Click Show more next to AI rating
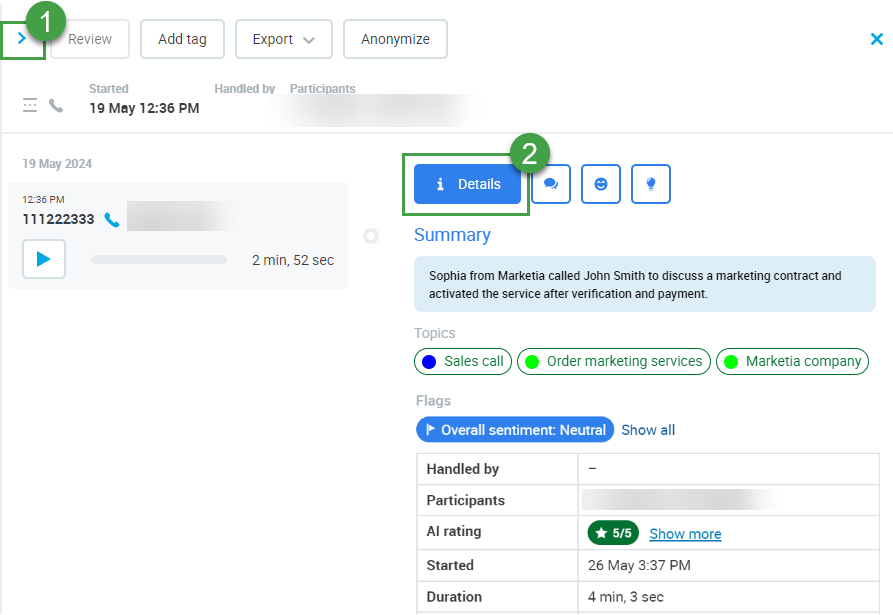Image resolution: width=893 pixels, height=615 pixels. tap(685, 534)
